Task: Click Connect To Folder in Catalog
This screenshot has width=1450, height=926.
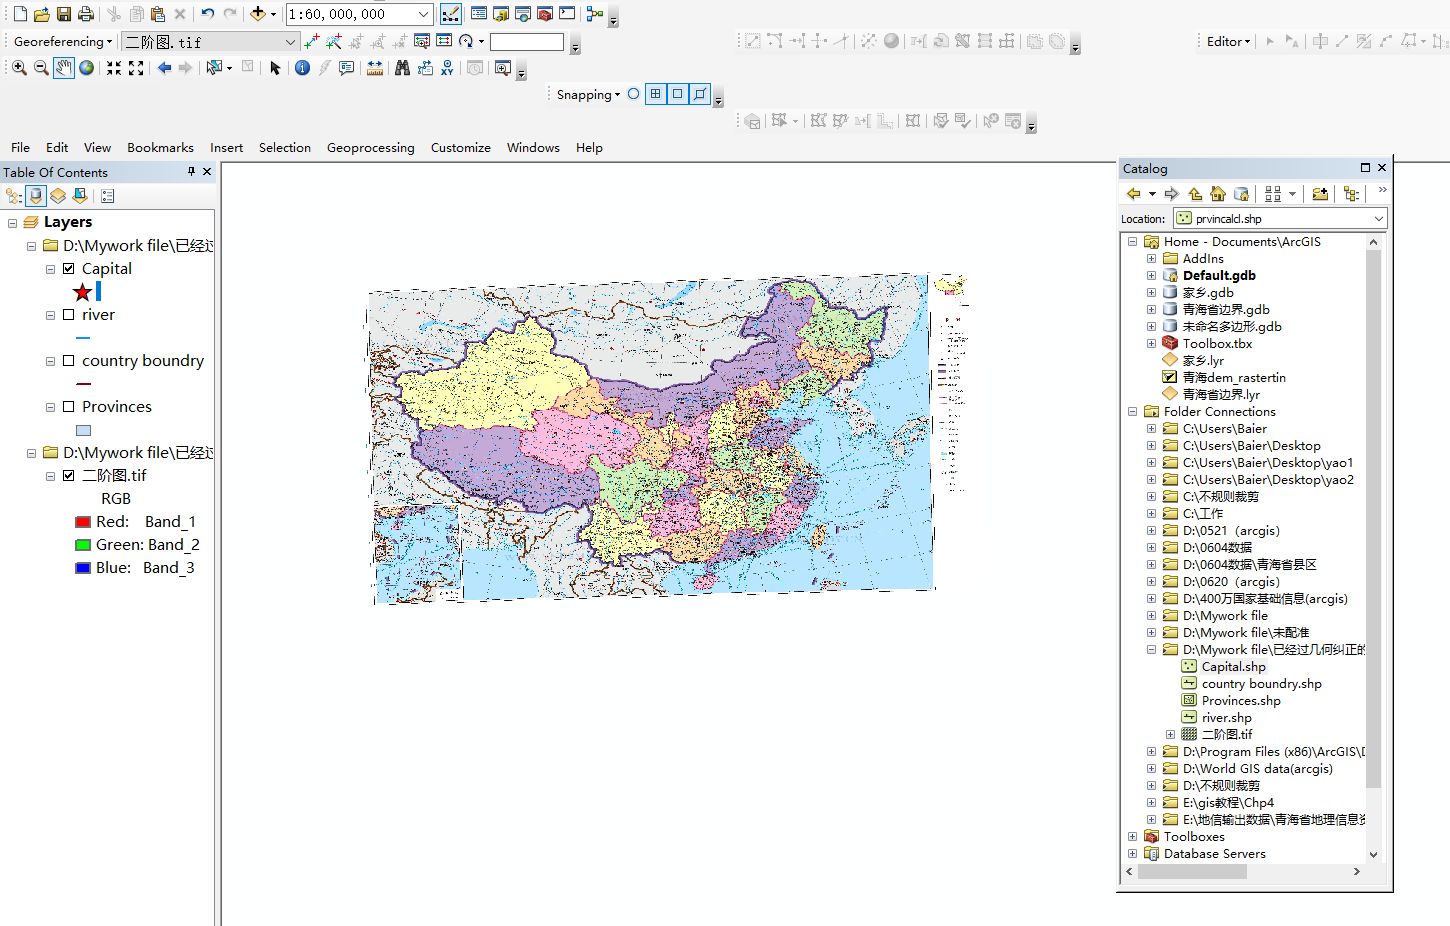Action: point(1320,194)
